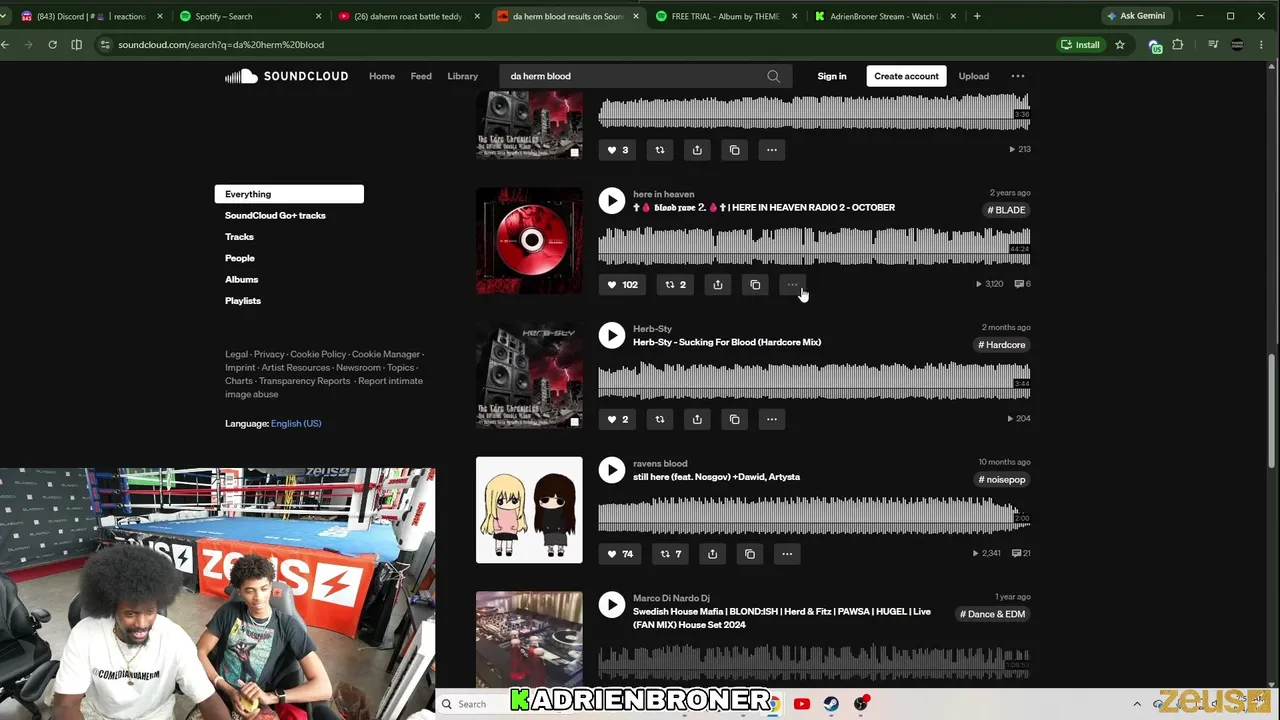Open the Library page

click(462, 76)
